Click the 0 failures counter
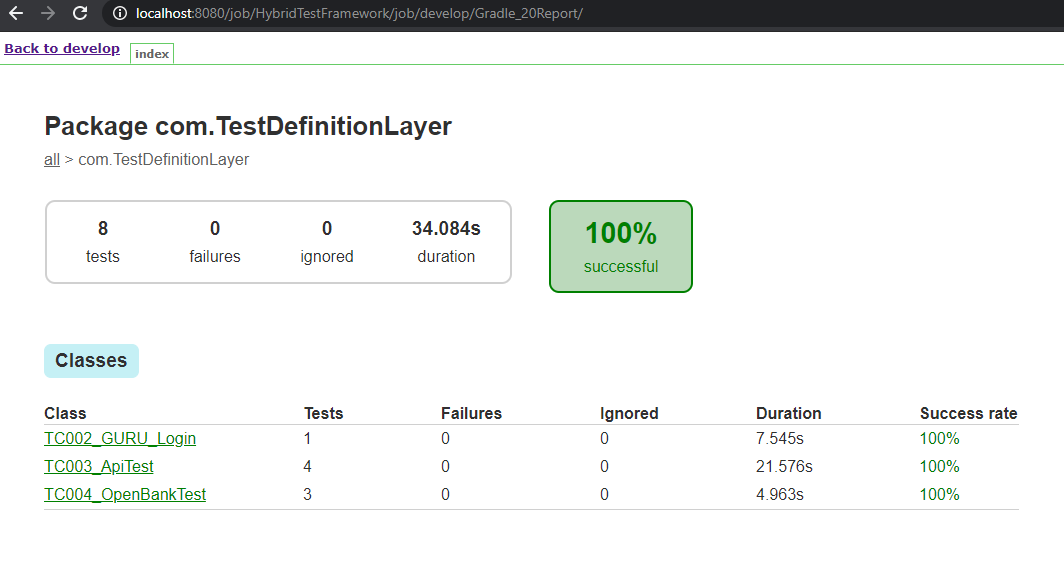The width and height of the screenshot is (1064, 582). pos(214,241)
